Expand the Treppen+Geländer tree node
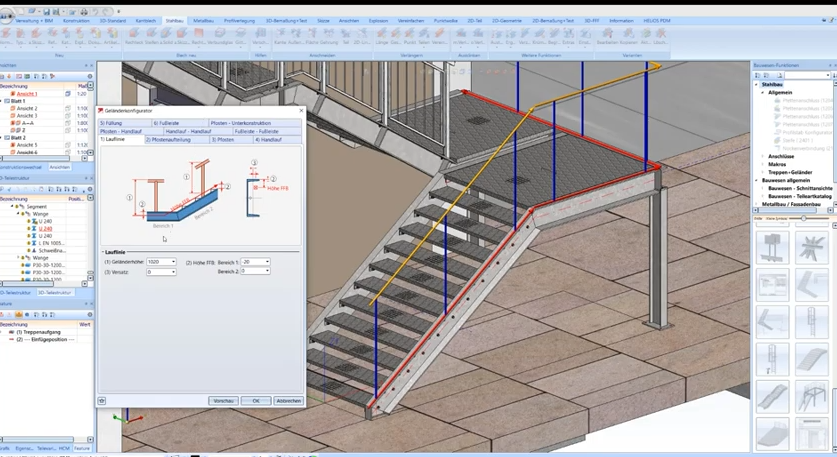 click(763, 172)
